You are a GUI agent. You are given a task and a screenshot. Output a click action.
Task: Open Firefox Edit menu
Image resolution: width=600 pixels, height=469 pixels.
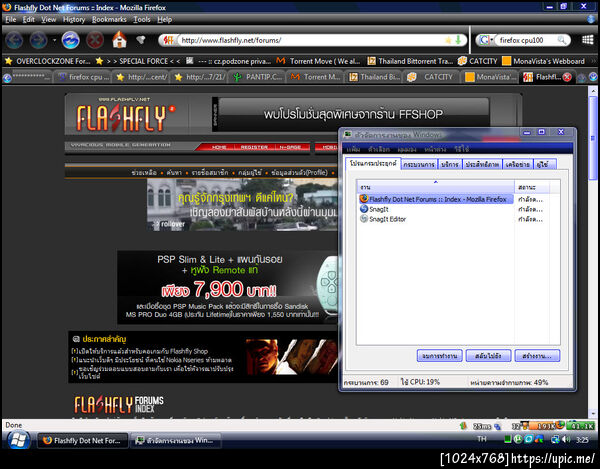[x=28, y=20]
